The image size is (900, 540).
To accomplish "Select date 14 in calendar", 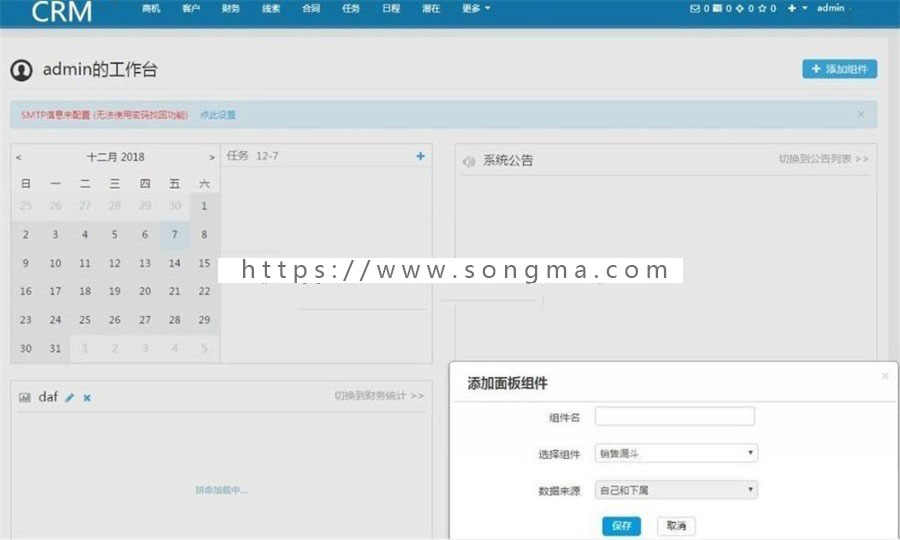I will (x=174, y=263).
